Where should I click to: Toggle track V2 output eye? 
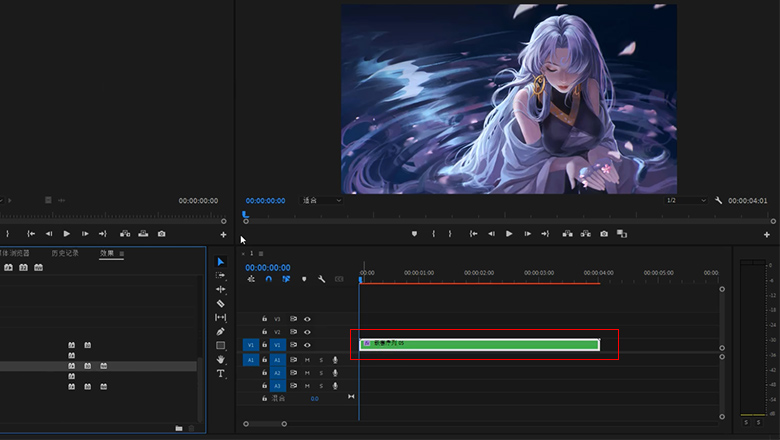[x=307, y=332]
